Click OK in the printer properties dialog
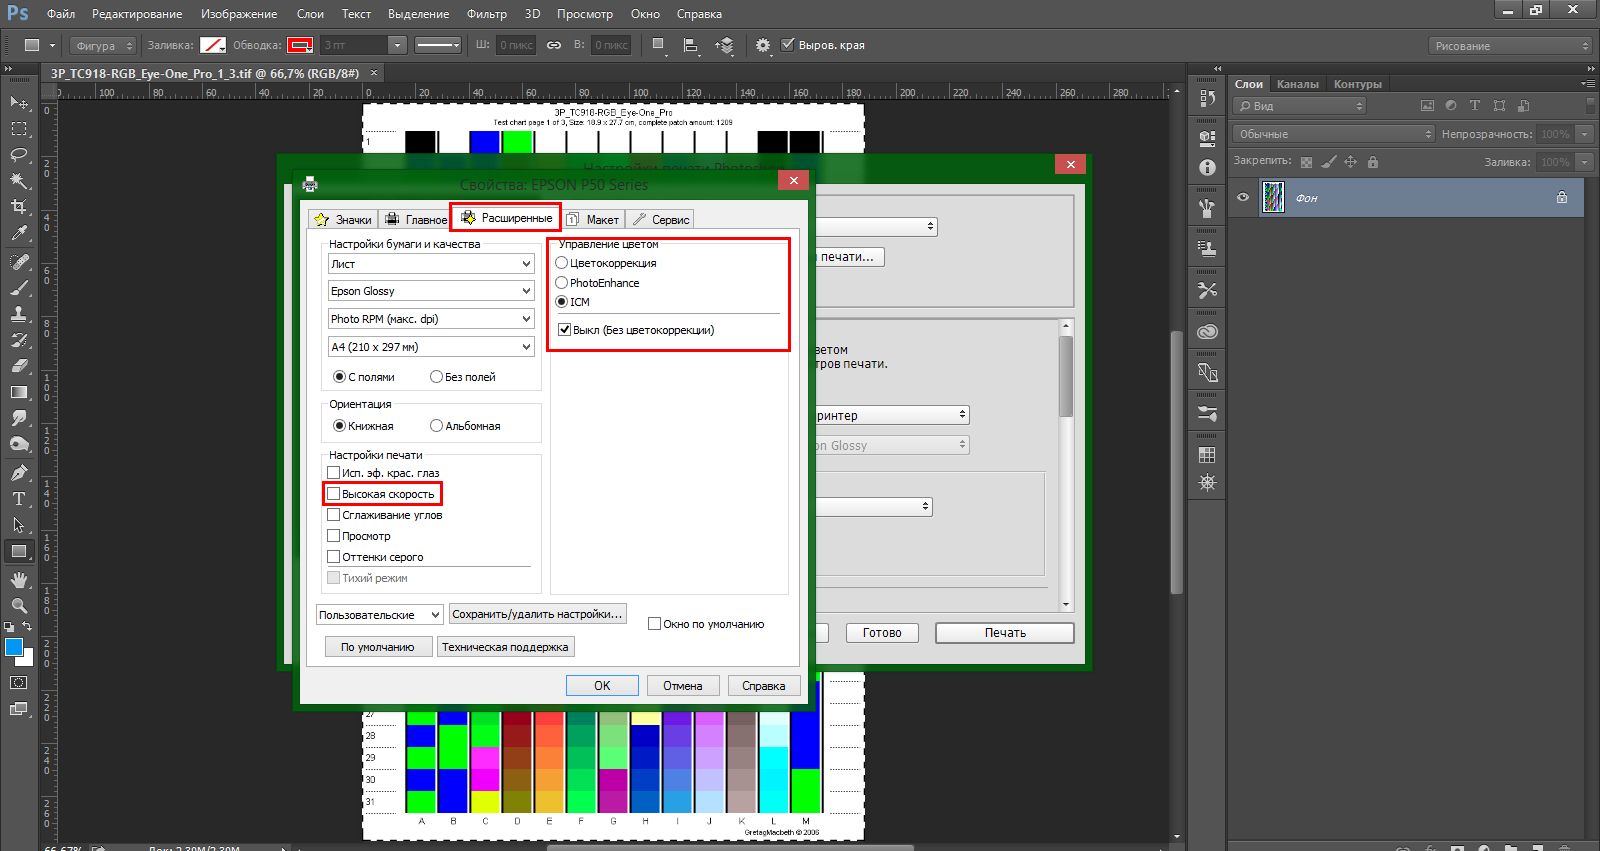Viewport: 1600px width, 851px height. coord(602,686)
